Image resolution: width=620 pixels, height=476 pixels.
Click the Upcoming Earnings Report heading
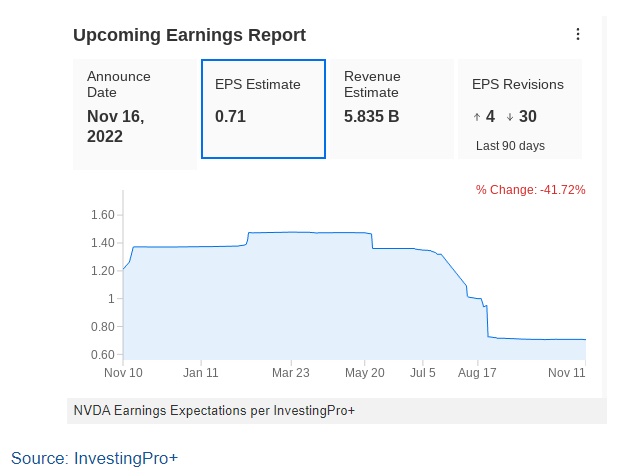click(189, 36)
